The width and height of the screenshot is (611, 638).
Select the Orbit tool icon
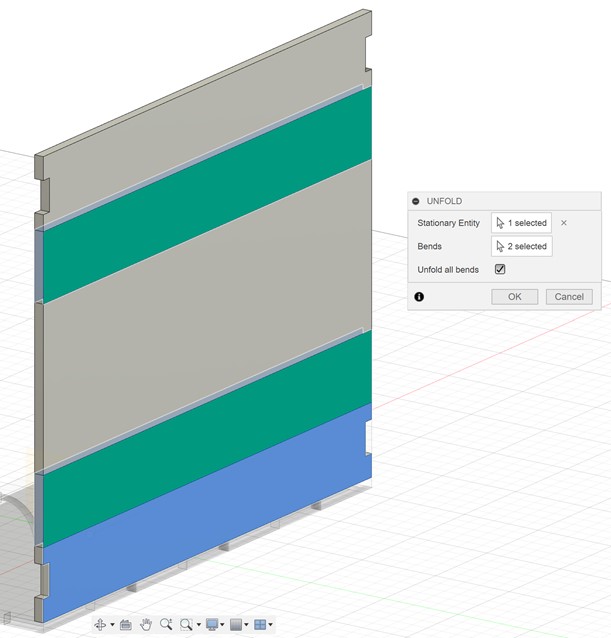point(99,625)
